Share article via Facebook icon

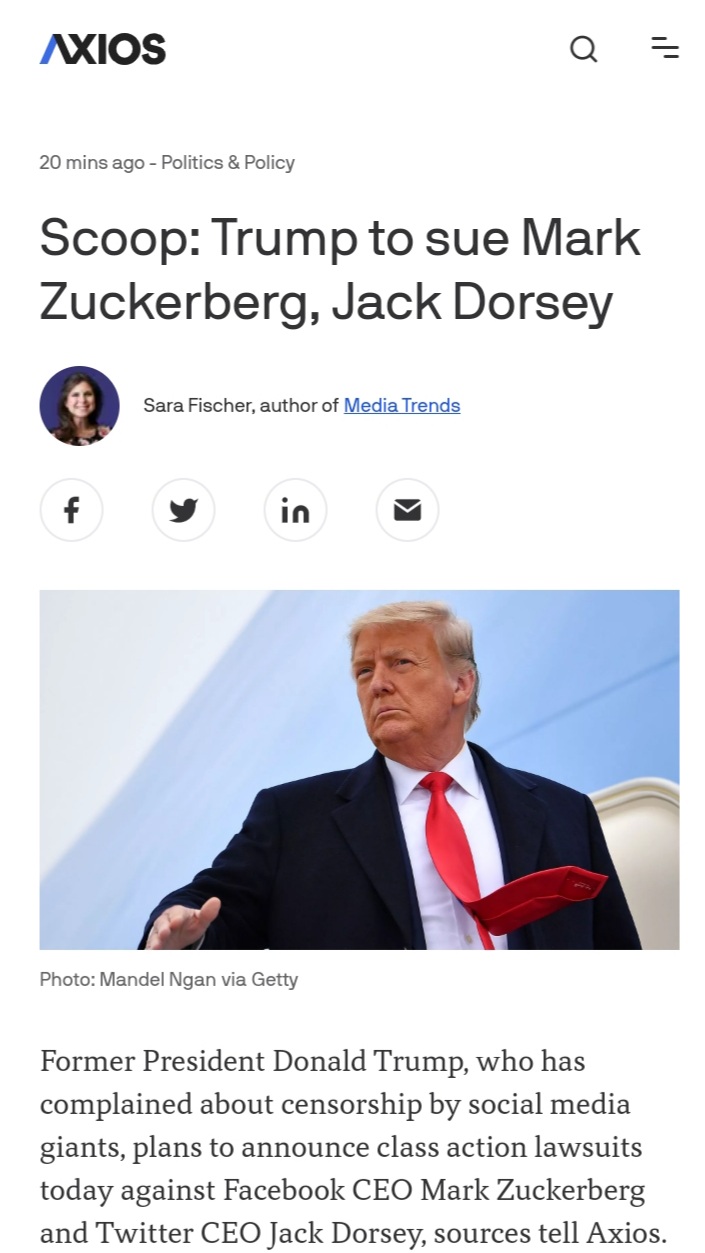(71, 511)
